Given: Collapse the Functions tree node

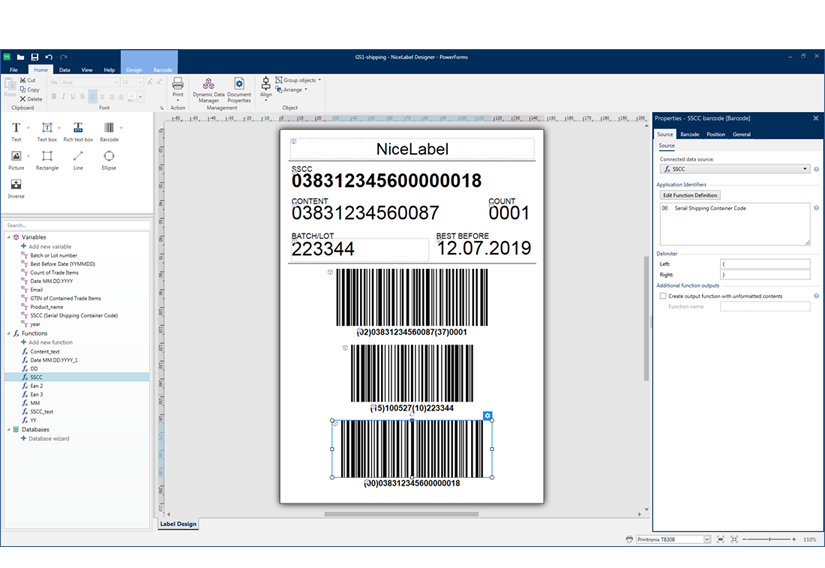Looking at the screenshot, I should point(8,333).
